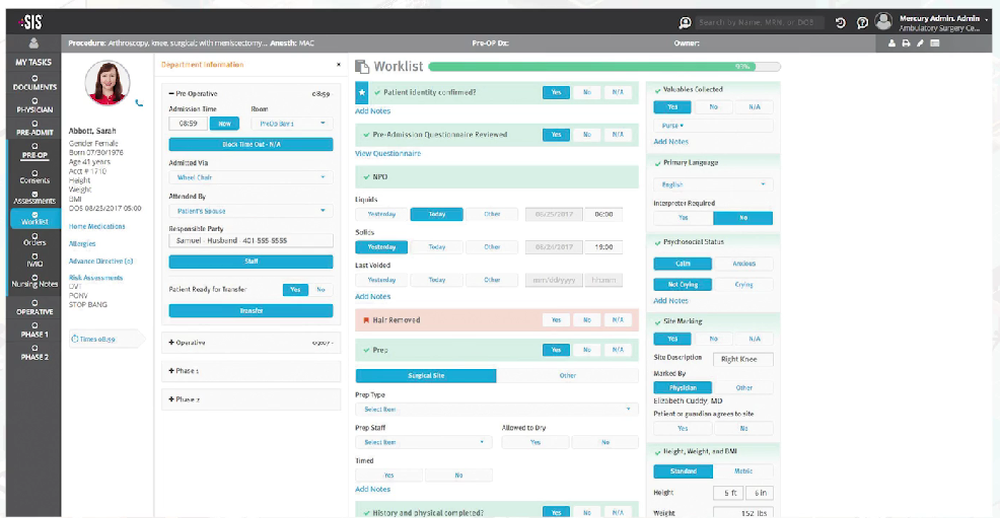Open the card view icon in the header bar
Image resolution: width=1000 pixels, height=518 pixels.
[x=935, y=43]
